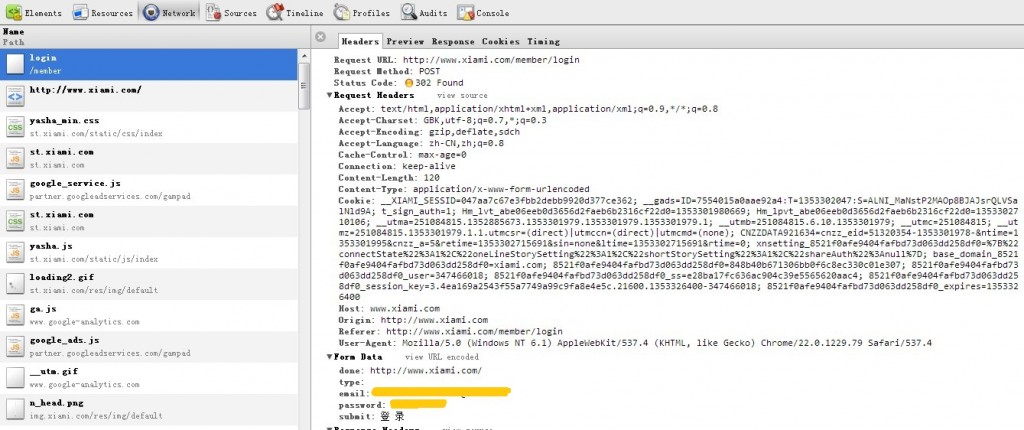Click view URL encoded for Form Data
Screen dimensions: 1024x430
click(x=442, y=357)
